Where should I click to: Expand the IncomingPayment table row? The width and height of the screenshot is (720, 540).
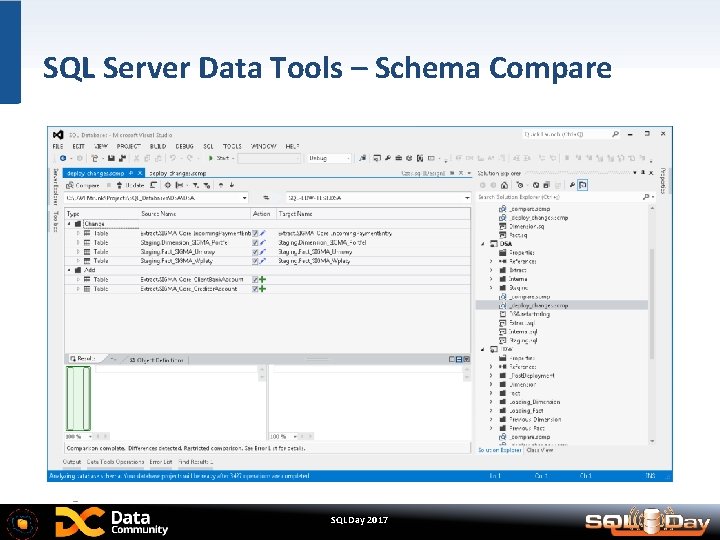coord(78,233)
